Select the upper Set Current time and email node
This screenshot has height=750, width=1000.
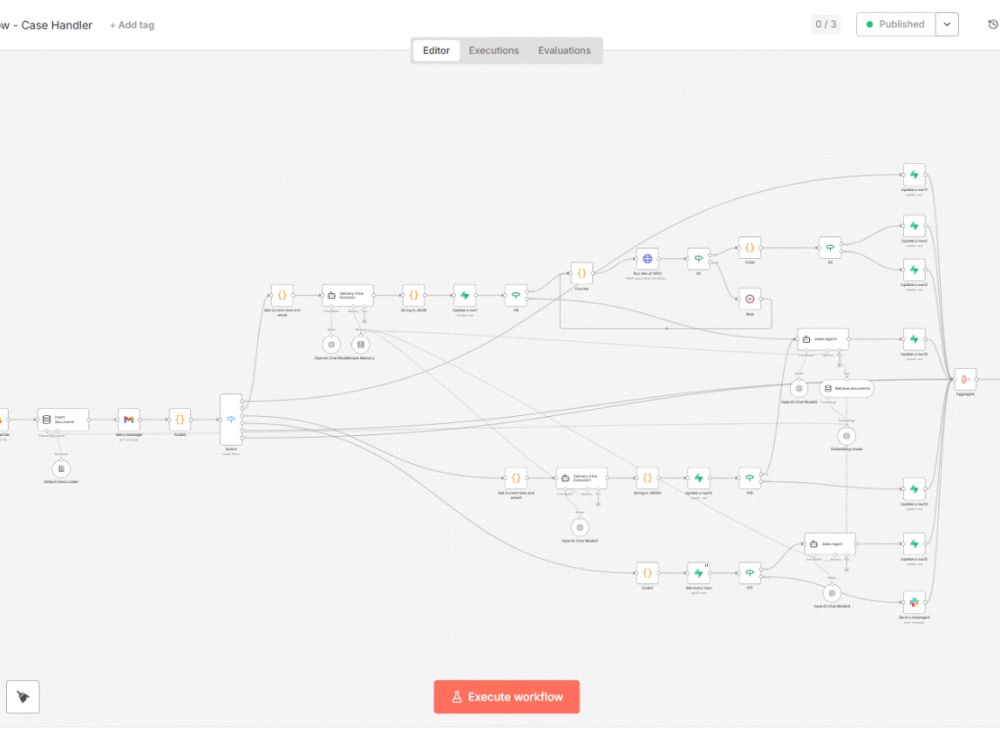[282, 295]
